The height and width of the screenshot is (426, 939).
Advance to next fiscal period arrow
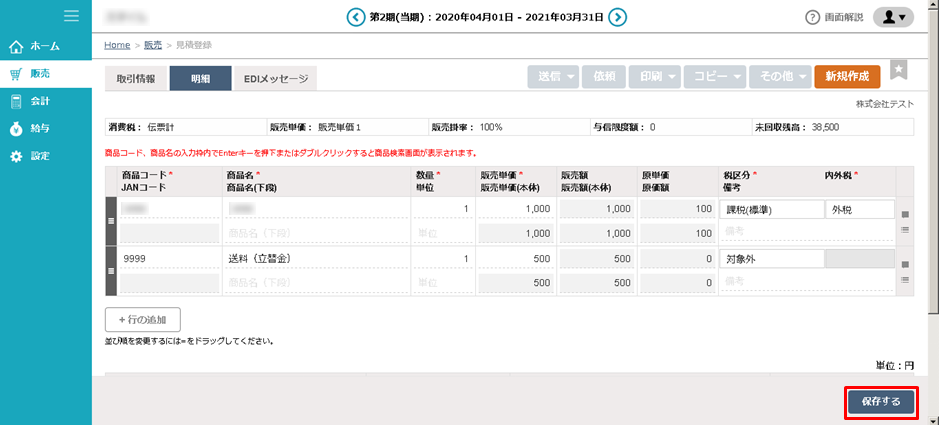pyautogui.click(x=618, y=16)
